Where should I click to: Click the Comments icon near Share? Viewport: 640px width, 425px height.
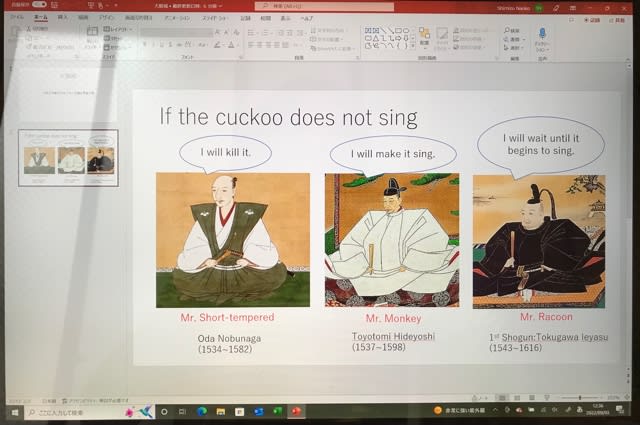coord(571,20)
